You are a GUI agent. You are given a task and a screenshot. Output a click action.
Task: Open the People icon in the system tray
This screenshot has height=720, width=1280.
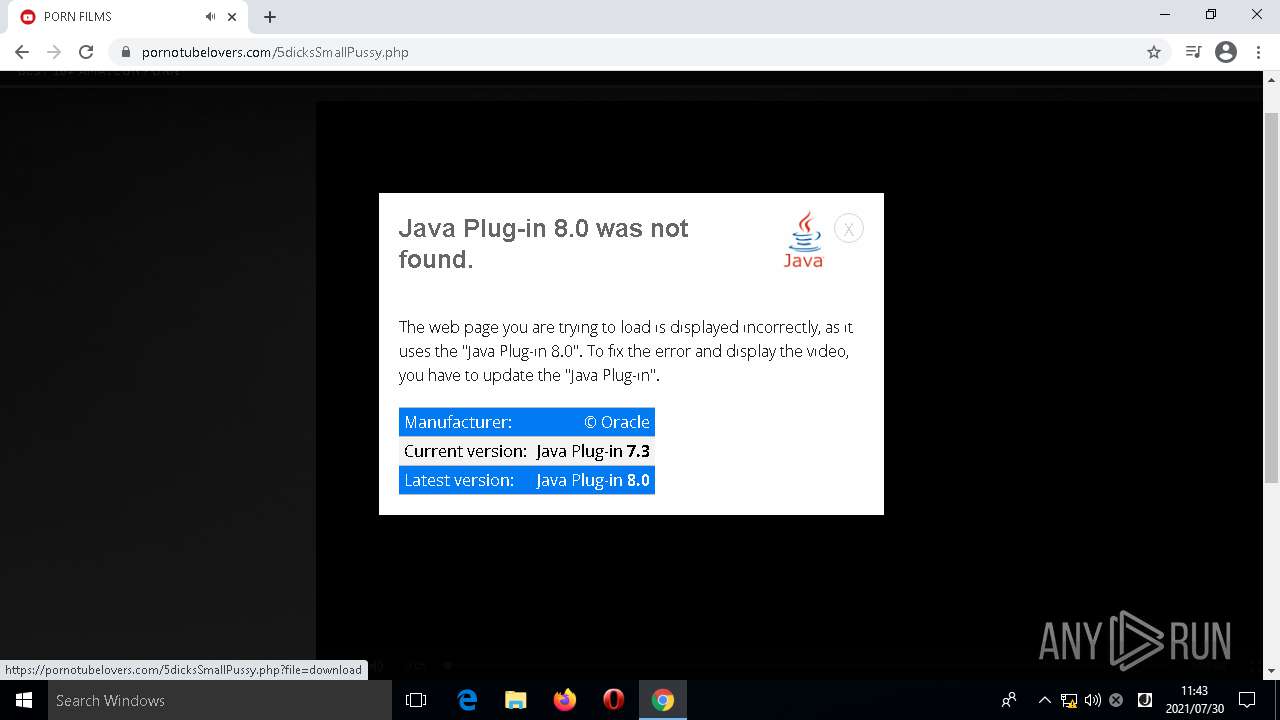tap(1009, 700)
